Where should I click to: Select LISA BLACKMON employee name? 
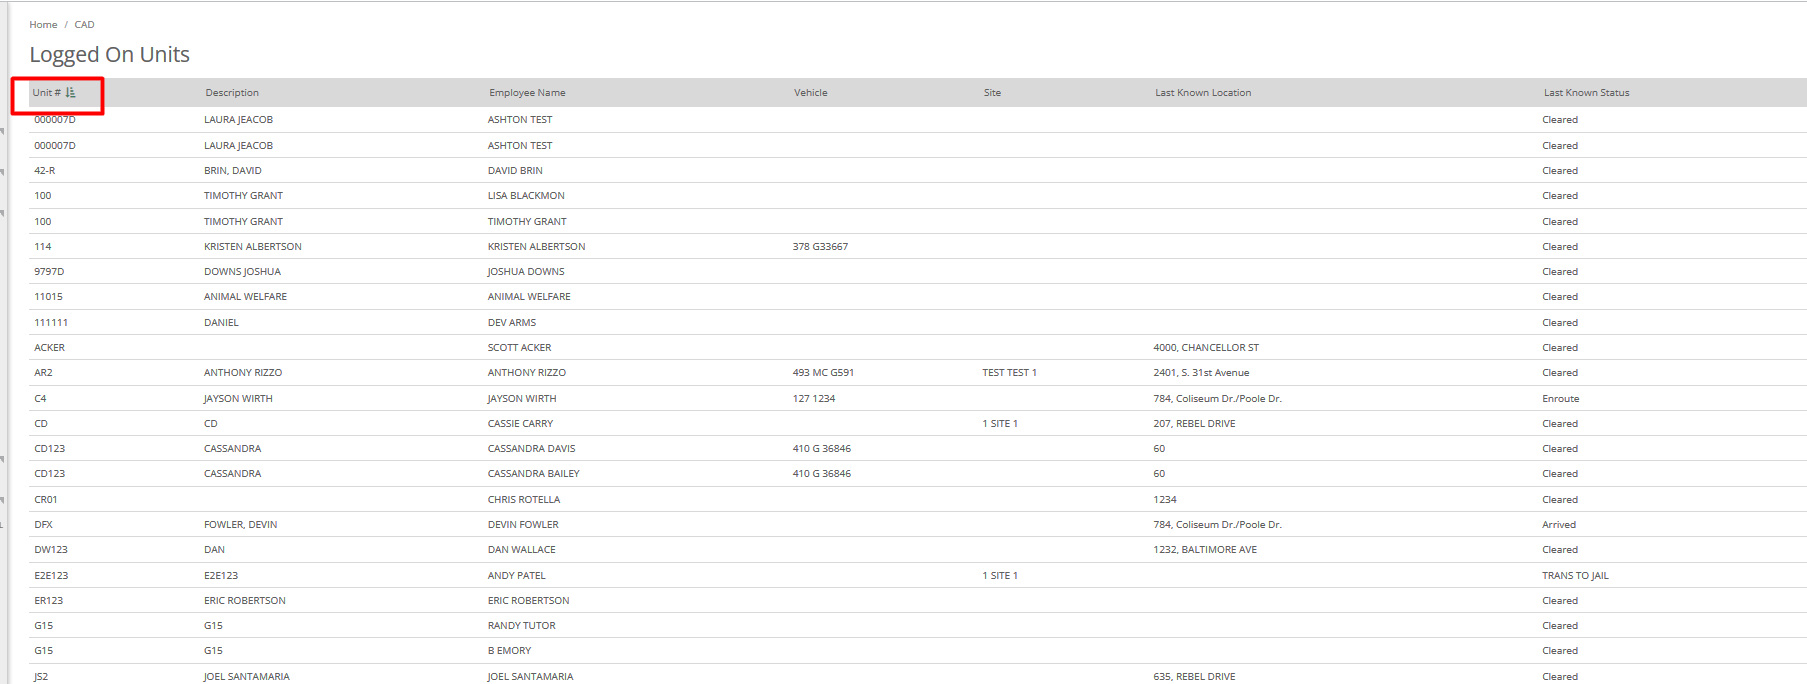[x=526, y=195]
